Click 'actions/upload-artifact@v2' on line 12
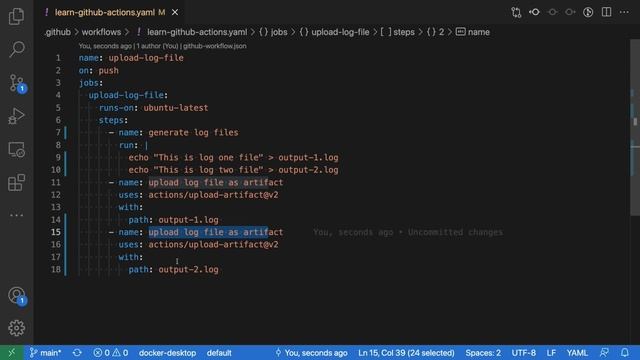640x360 pixels. [213, 195]
